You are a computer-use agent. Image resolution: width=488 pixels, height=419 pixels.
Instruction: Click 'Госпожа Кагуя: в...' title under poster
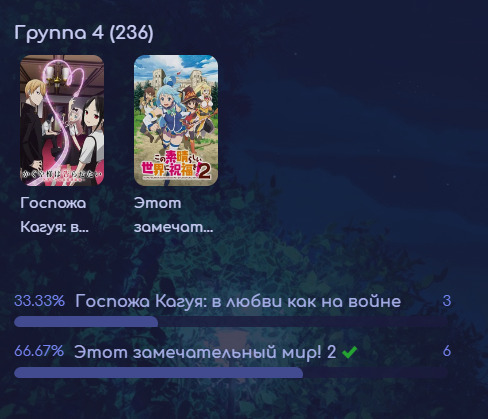pos(55,215)
